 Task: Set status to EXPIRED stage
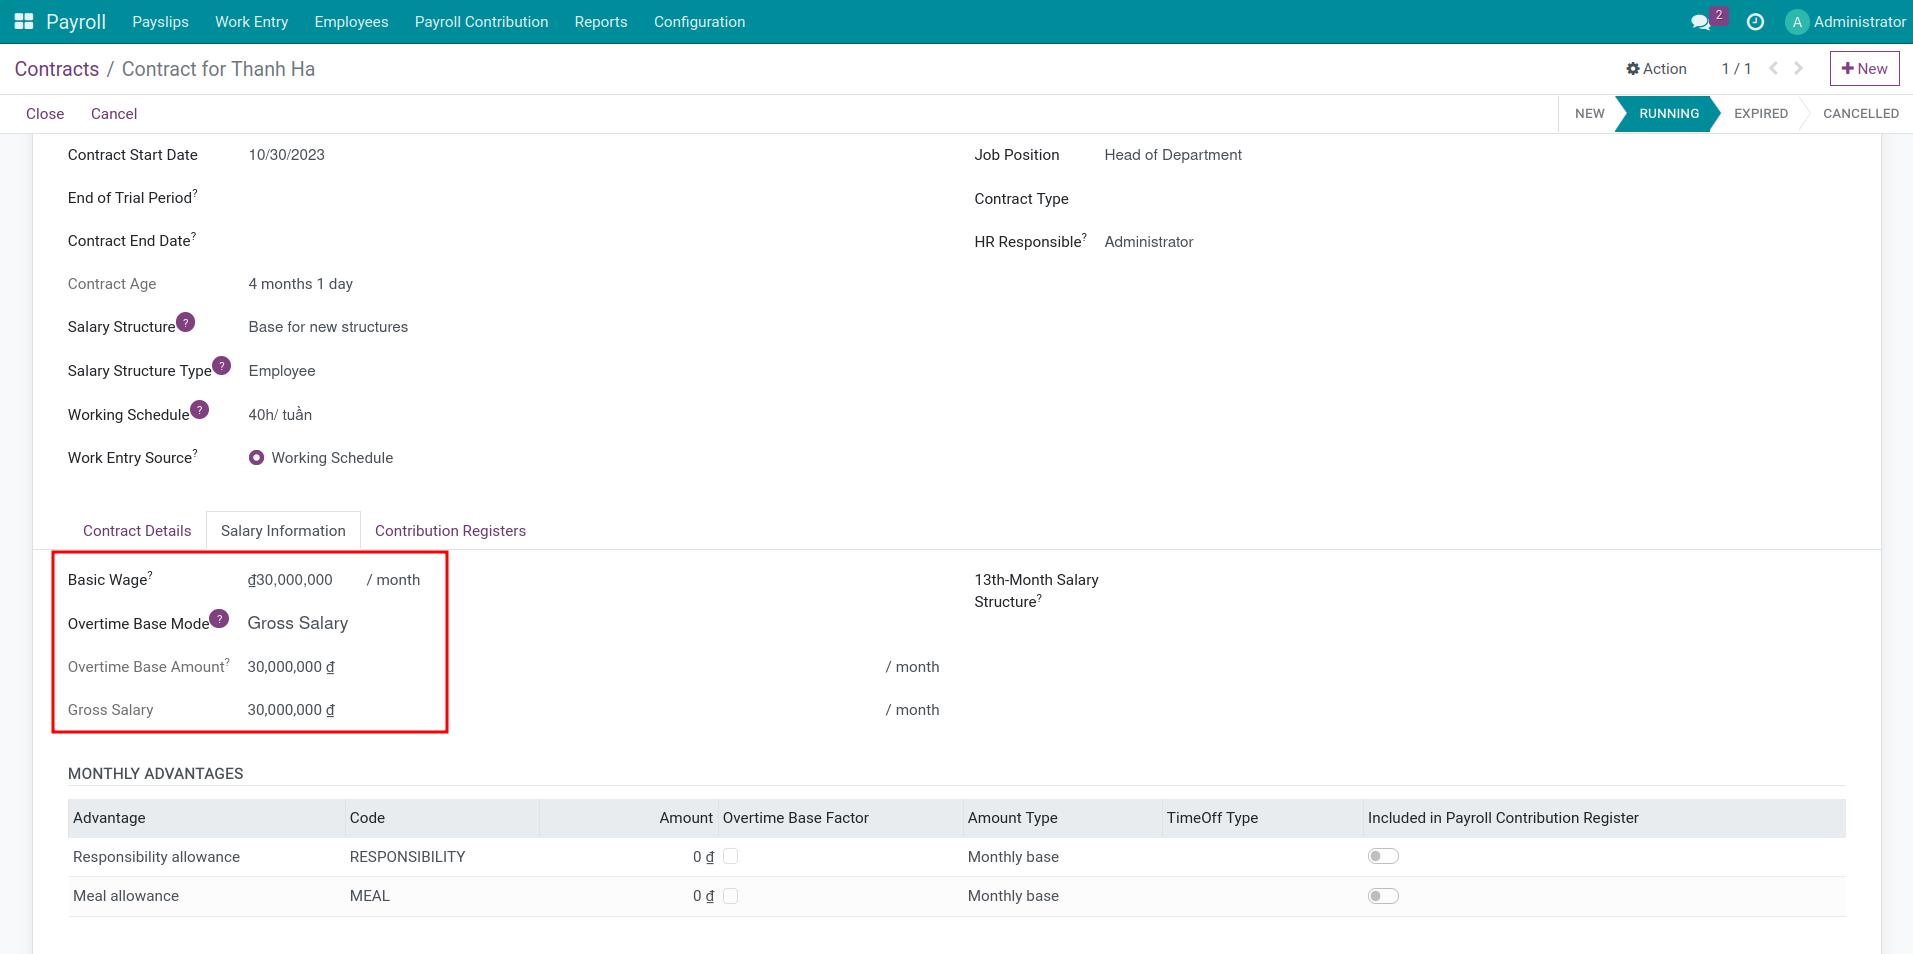point(1760,114)
